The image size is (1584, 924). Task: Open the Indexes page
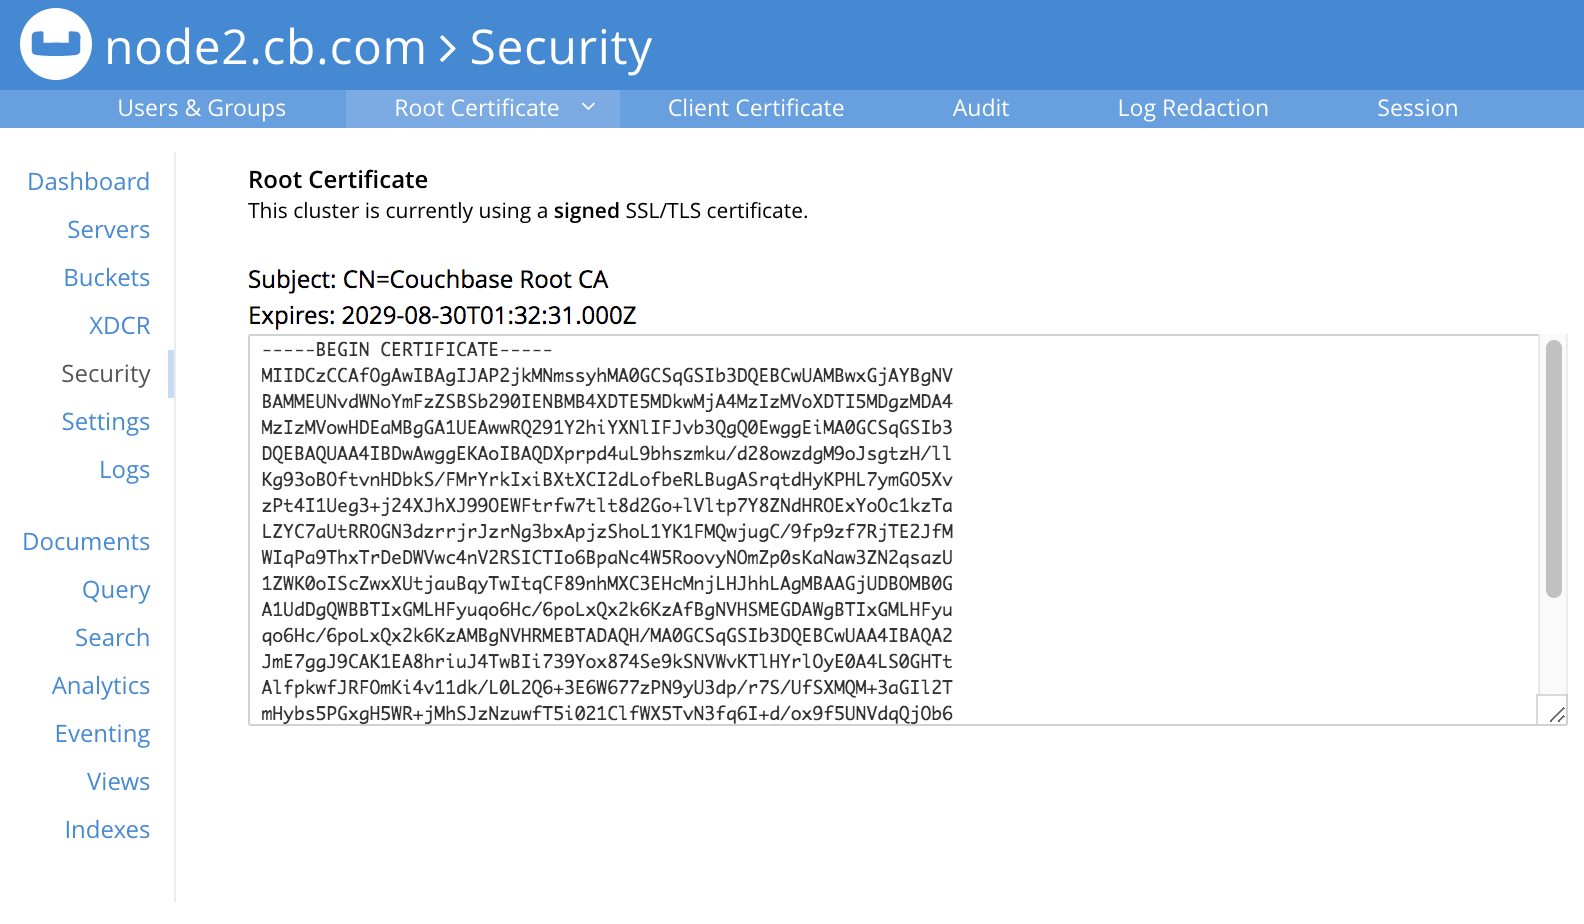107,830
